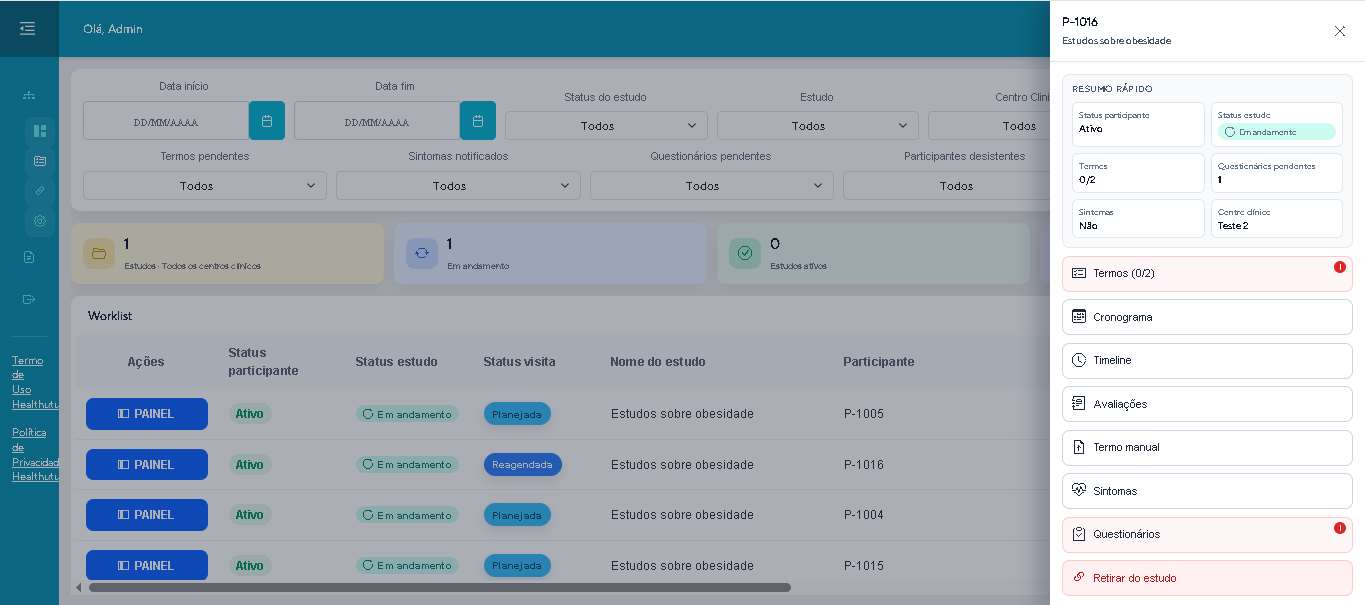Open the Cronograma section
The image size is (1365, 605).
pyautogui.click(x=1207, y=317)
